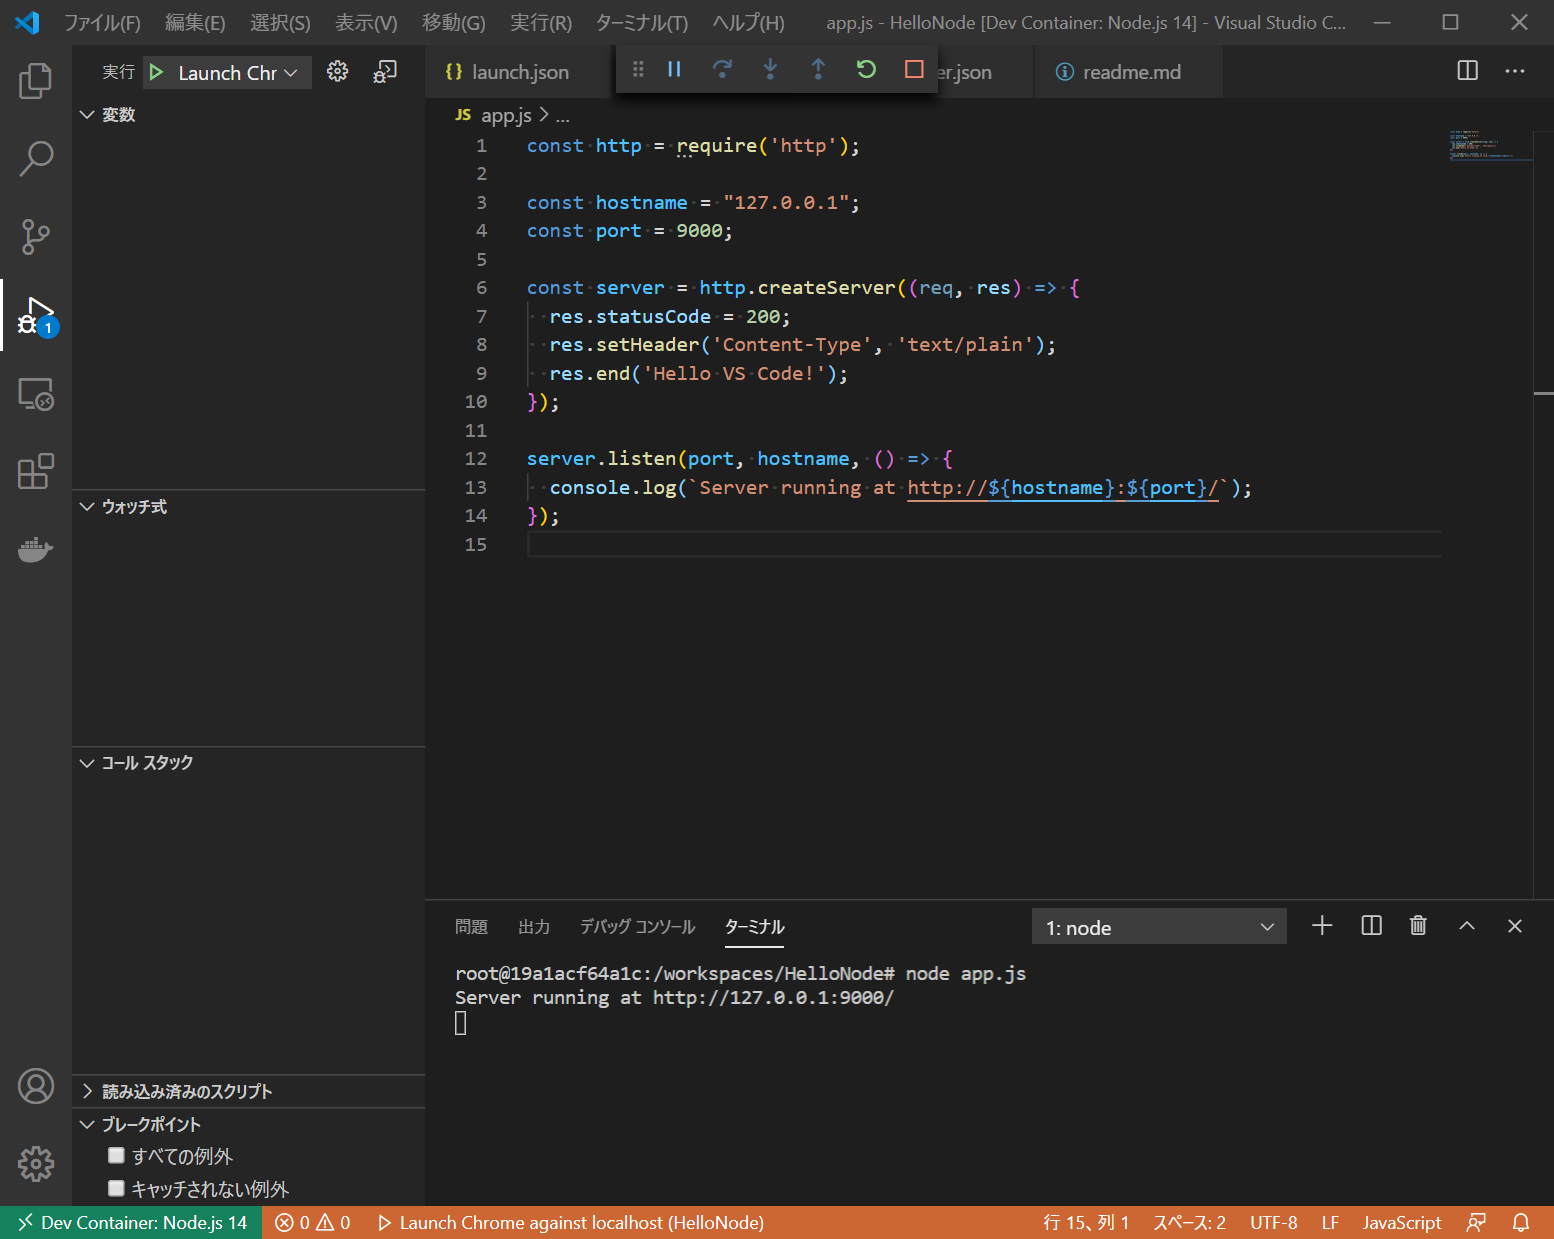
Task: Open the Source Control view
Action: click(x=36, y=237)
